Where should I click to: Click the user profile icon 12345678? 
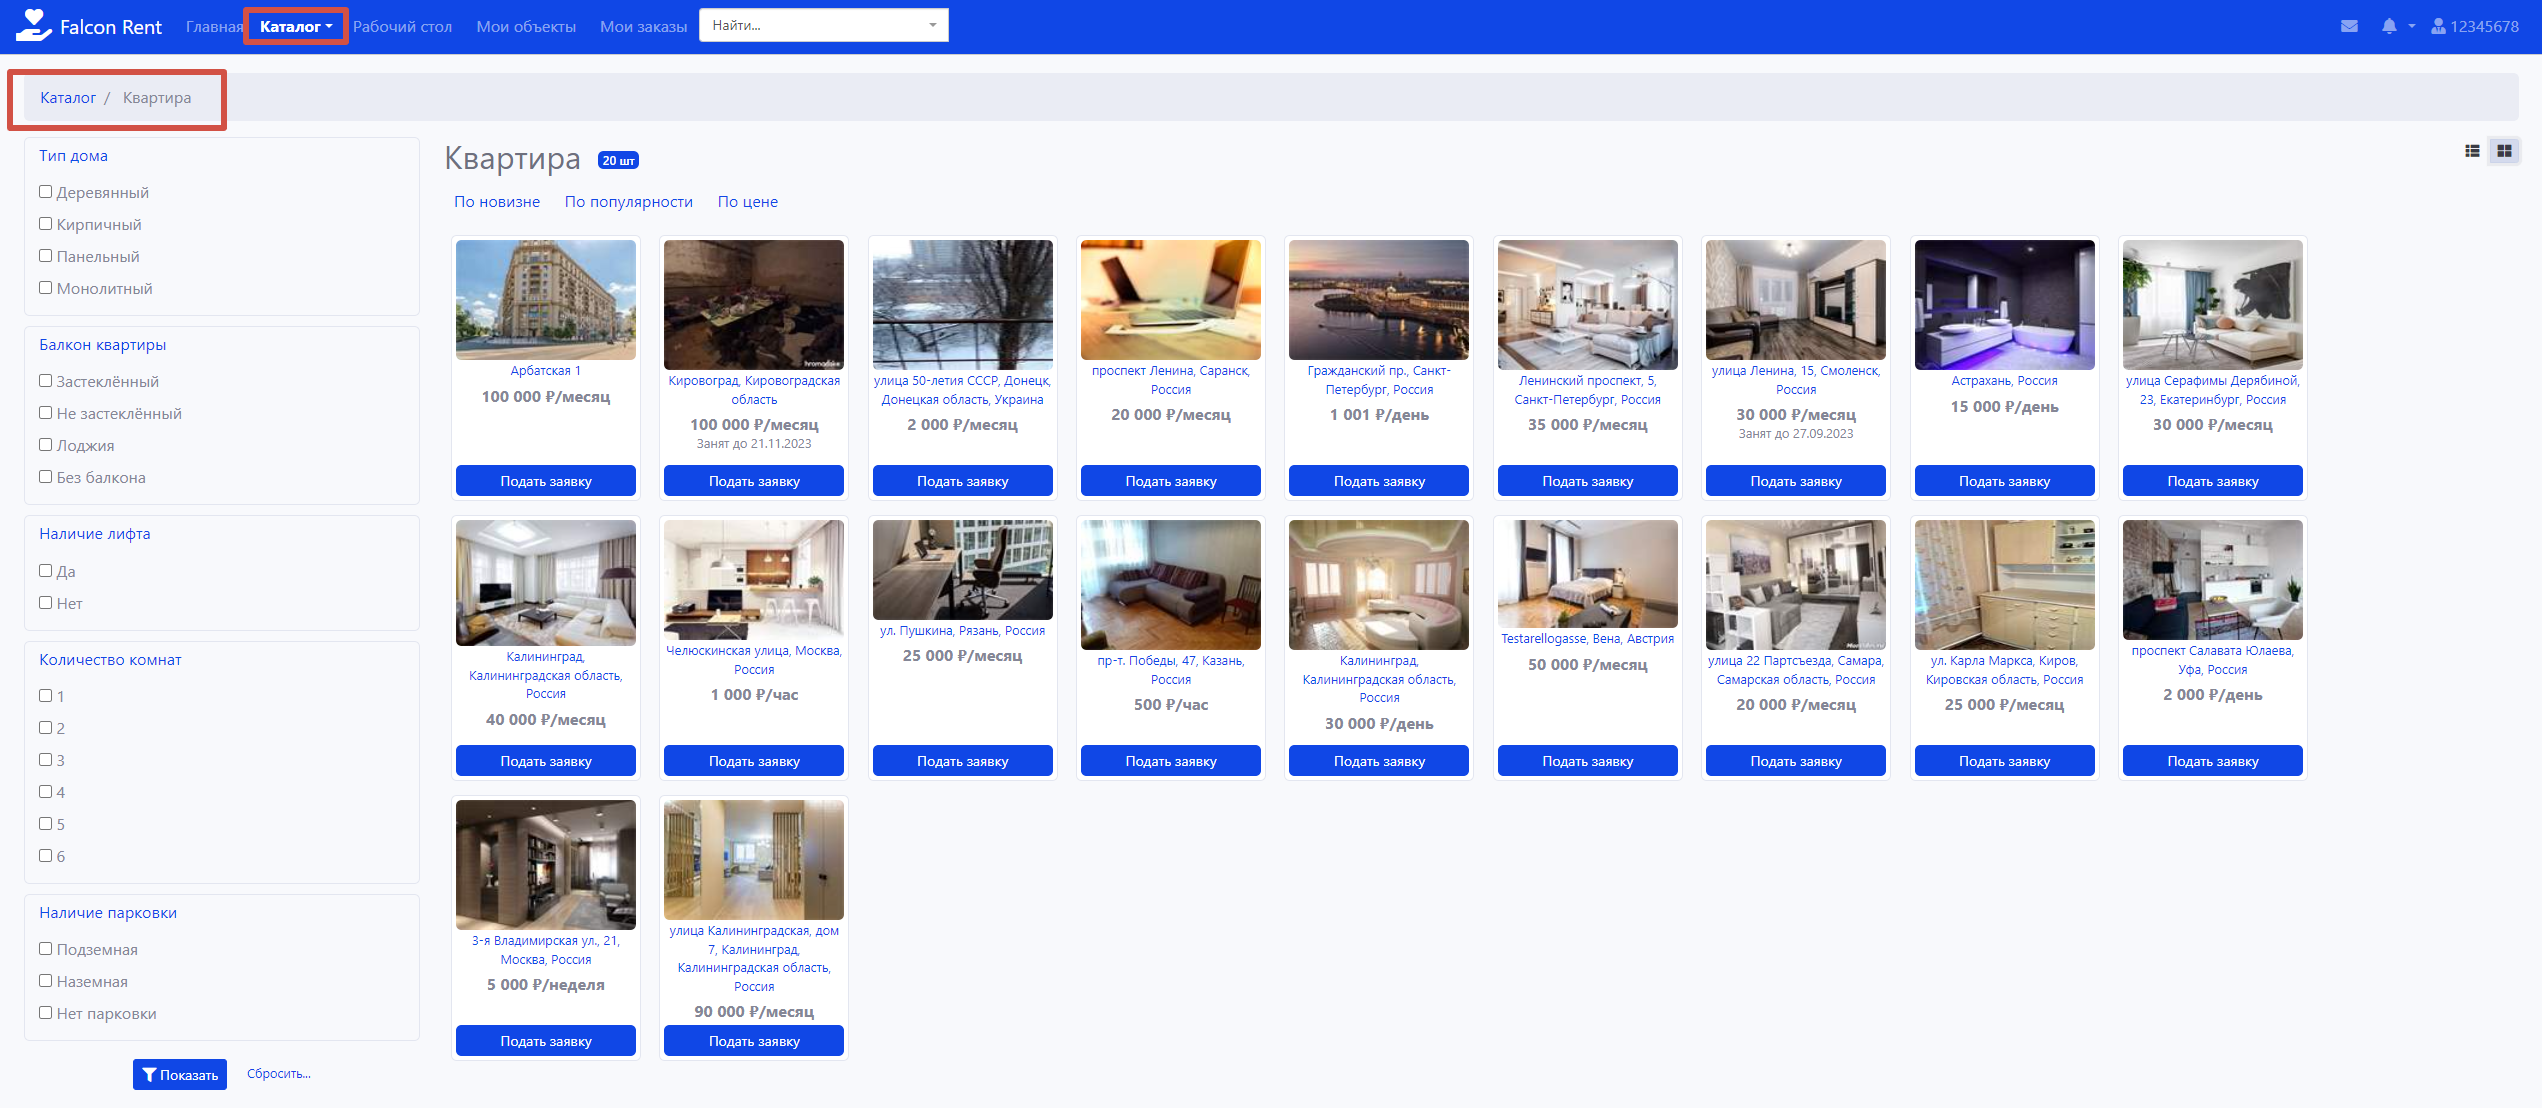pos(2438,27)
